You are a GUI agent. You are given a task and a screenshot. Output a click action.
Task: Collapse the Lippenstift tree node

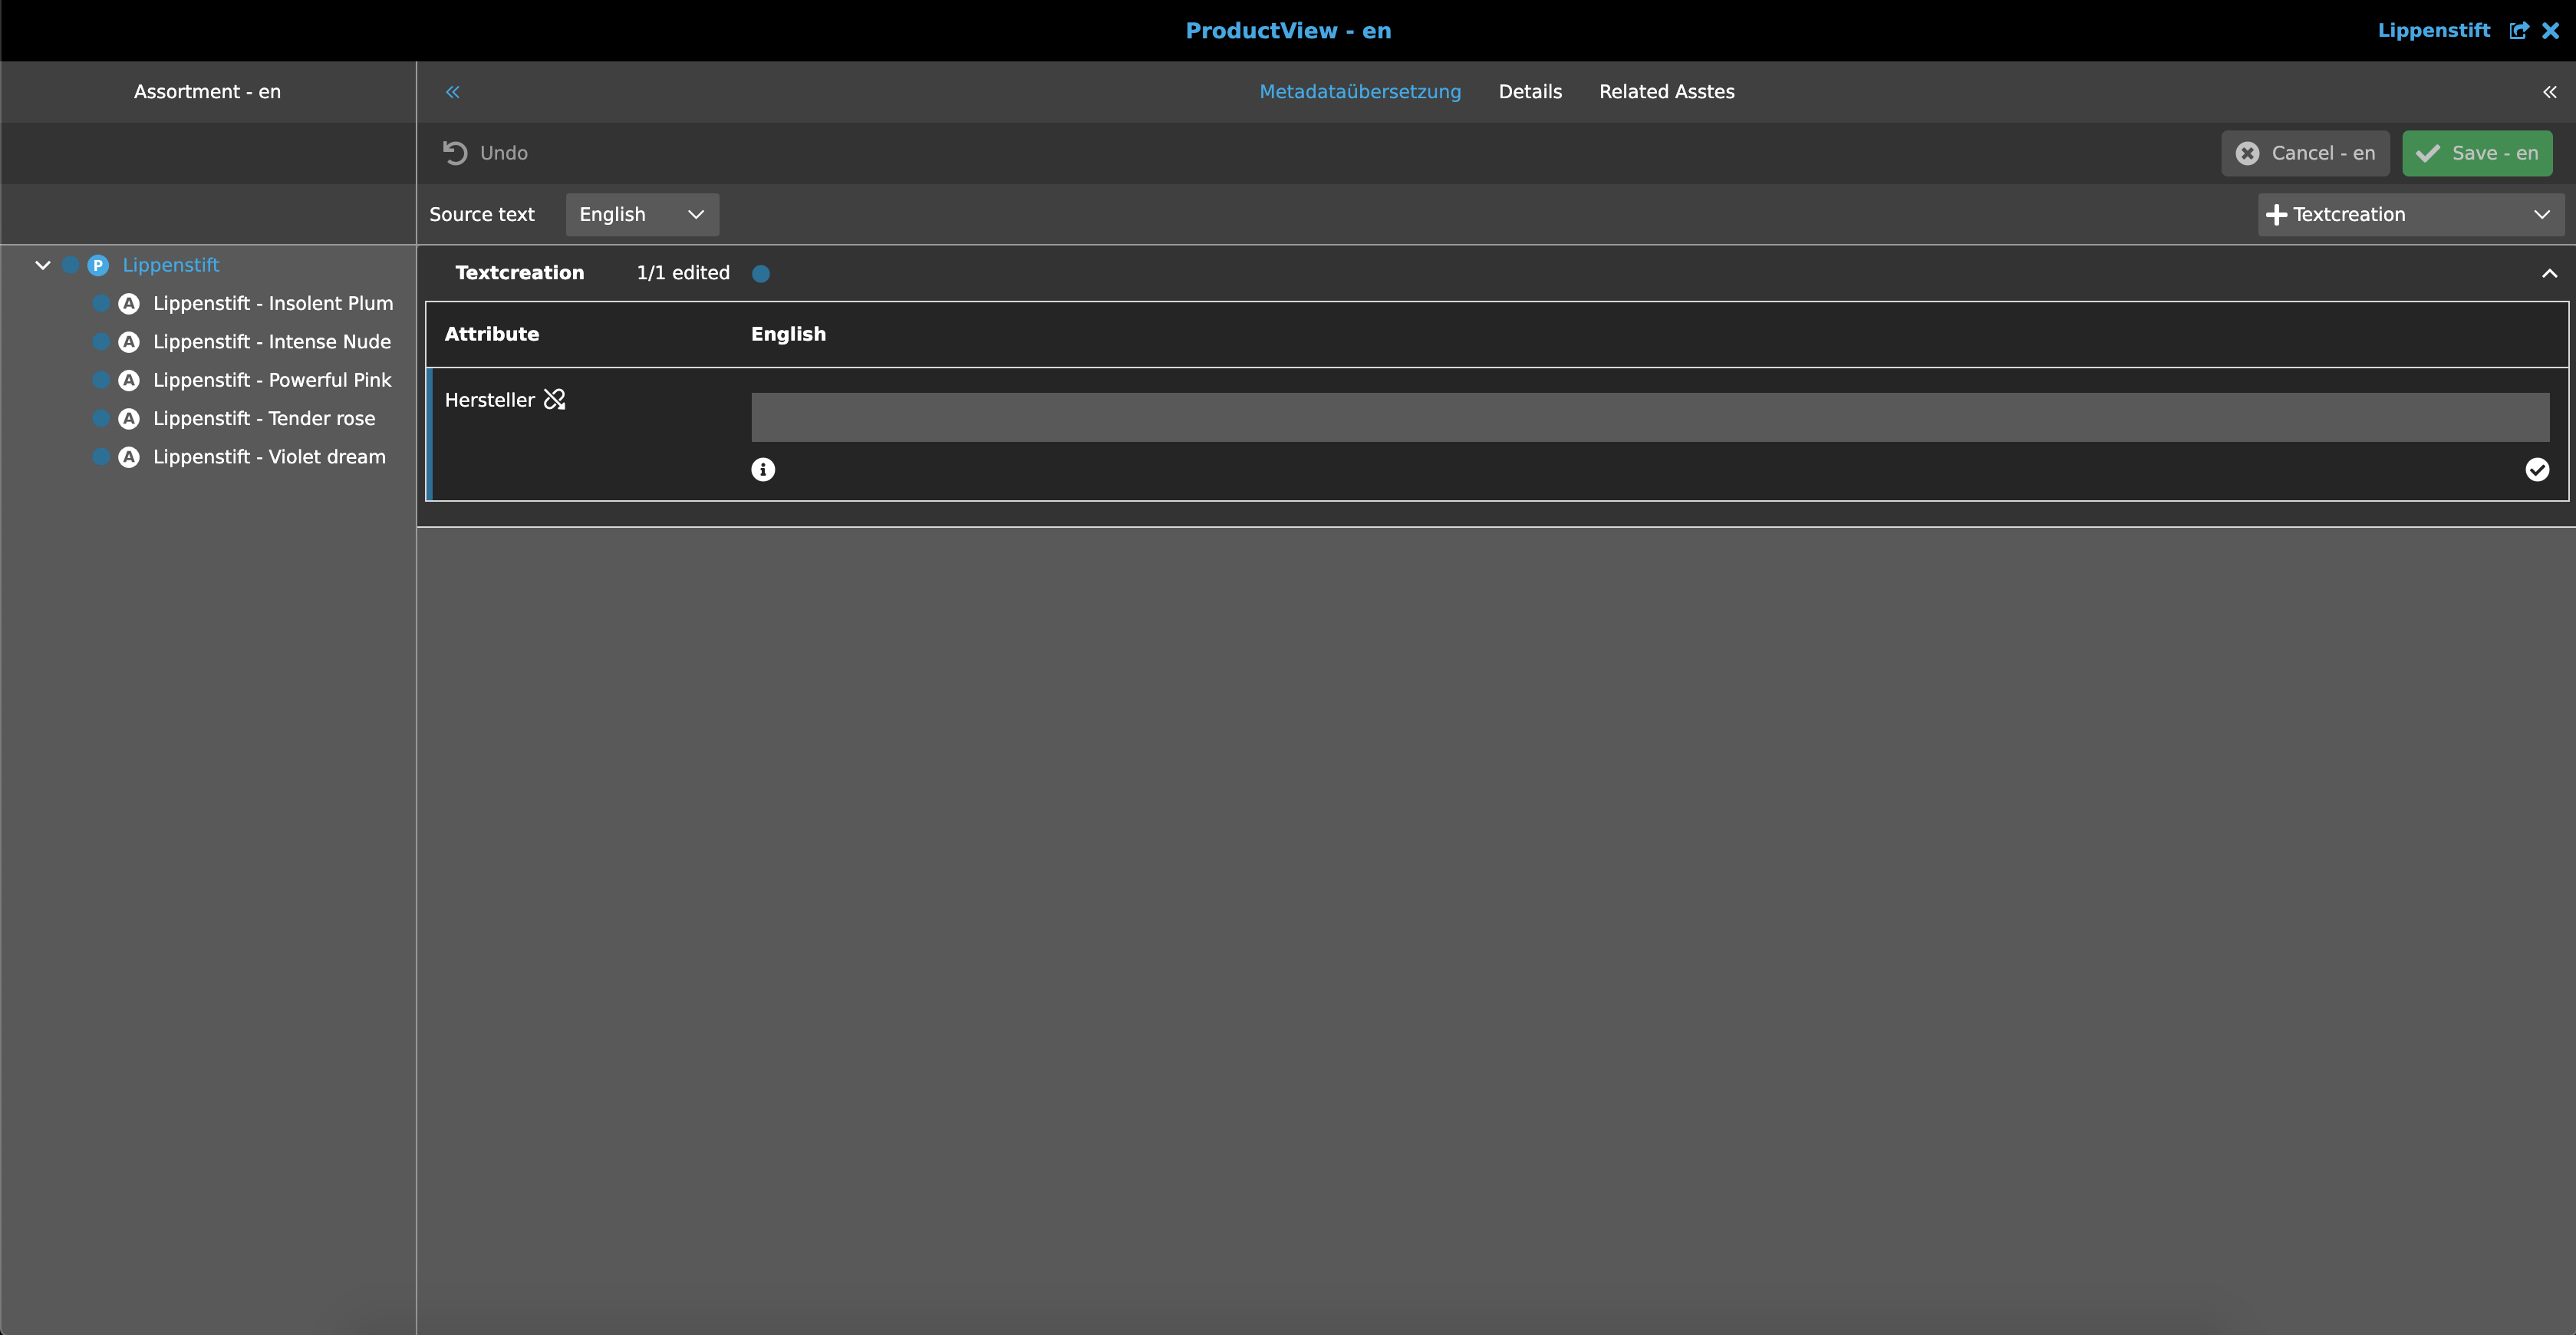click(42, 264)
